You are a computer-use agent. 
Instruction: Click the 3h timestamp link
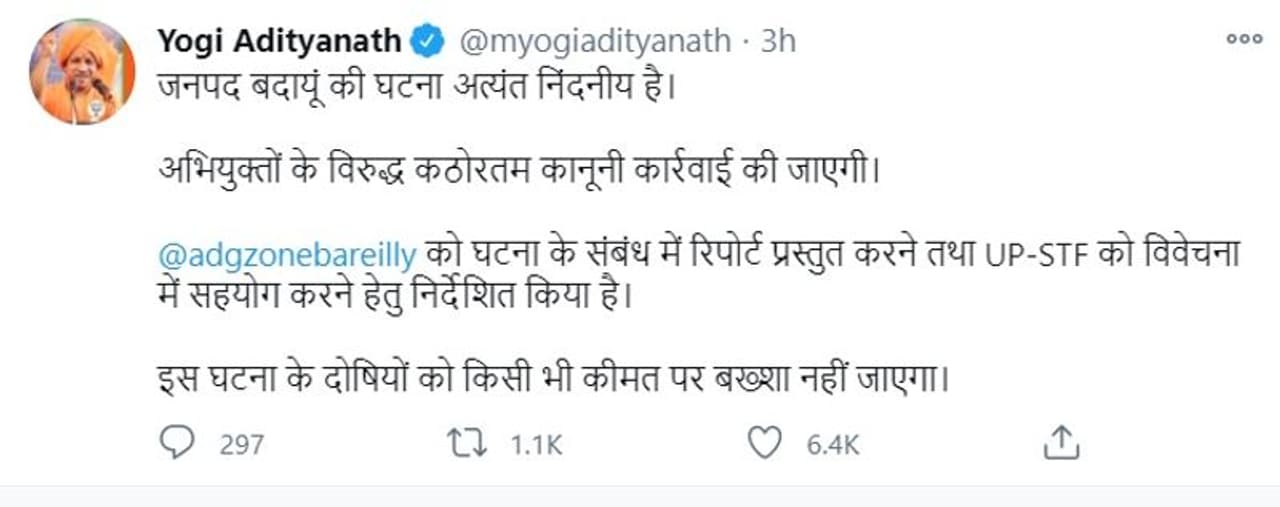click(779, 41)
